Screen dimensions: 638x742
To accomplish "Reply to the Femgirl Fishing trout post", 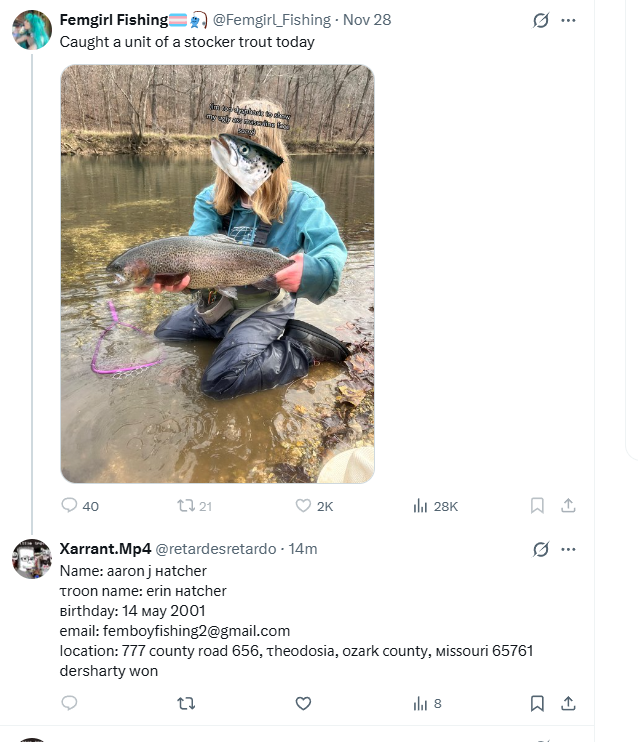I will [70, 506].
